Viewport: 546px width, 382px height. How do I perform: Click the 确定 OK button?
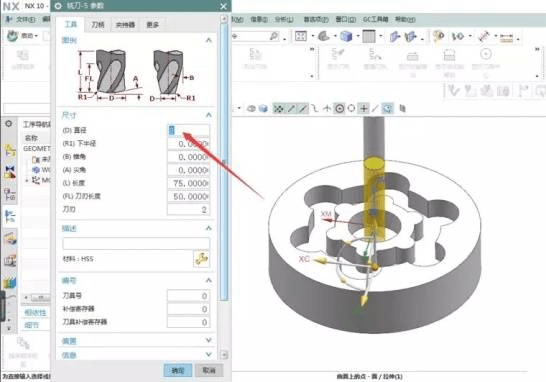click(x=178, y=370)
